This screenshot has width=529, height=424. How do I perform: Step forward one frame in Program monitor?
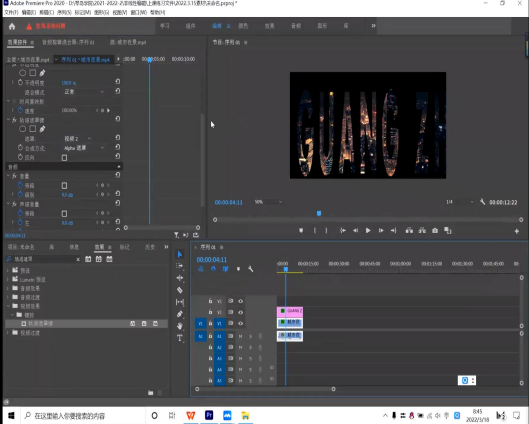click(381, 230)
